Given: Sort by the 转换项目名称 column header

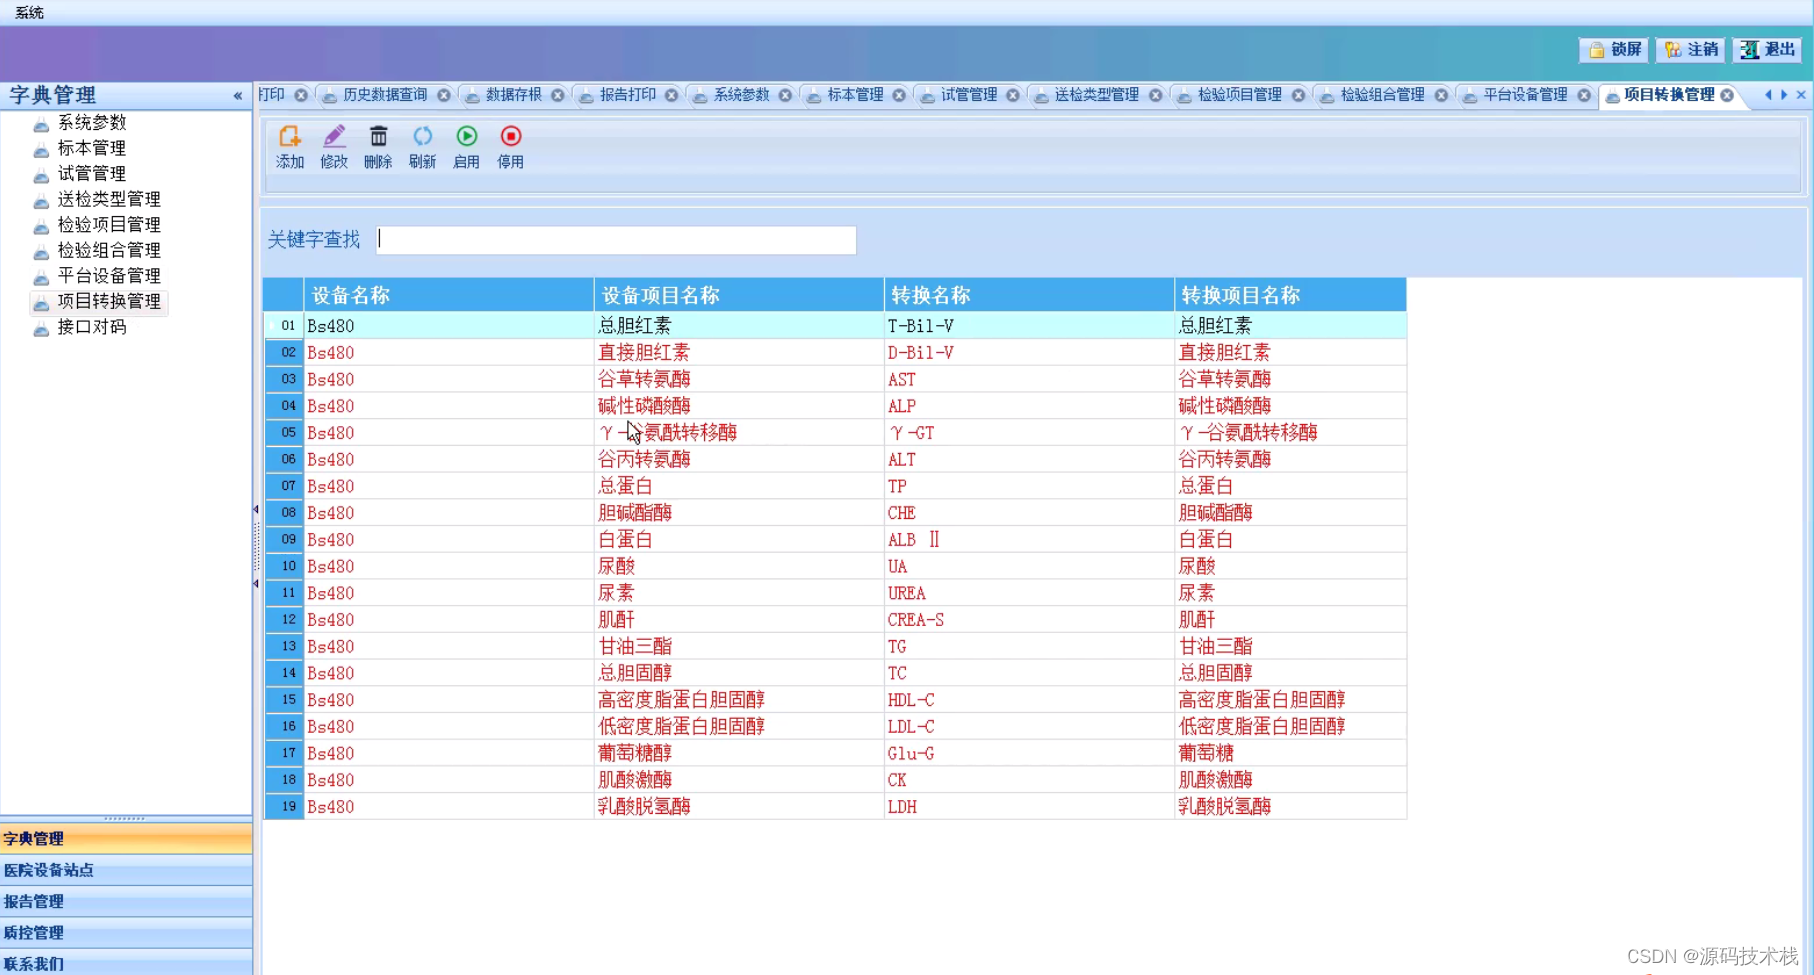Looking at the screenshot, I should click(1290, 295).
